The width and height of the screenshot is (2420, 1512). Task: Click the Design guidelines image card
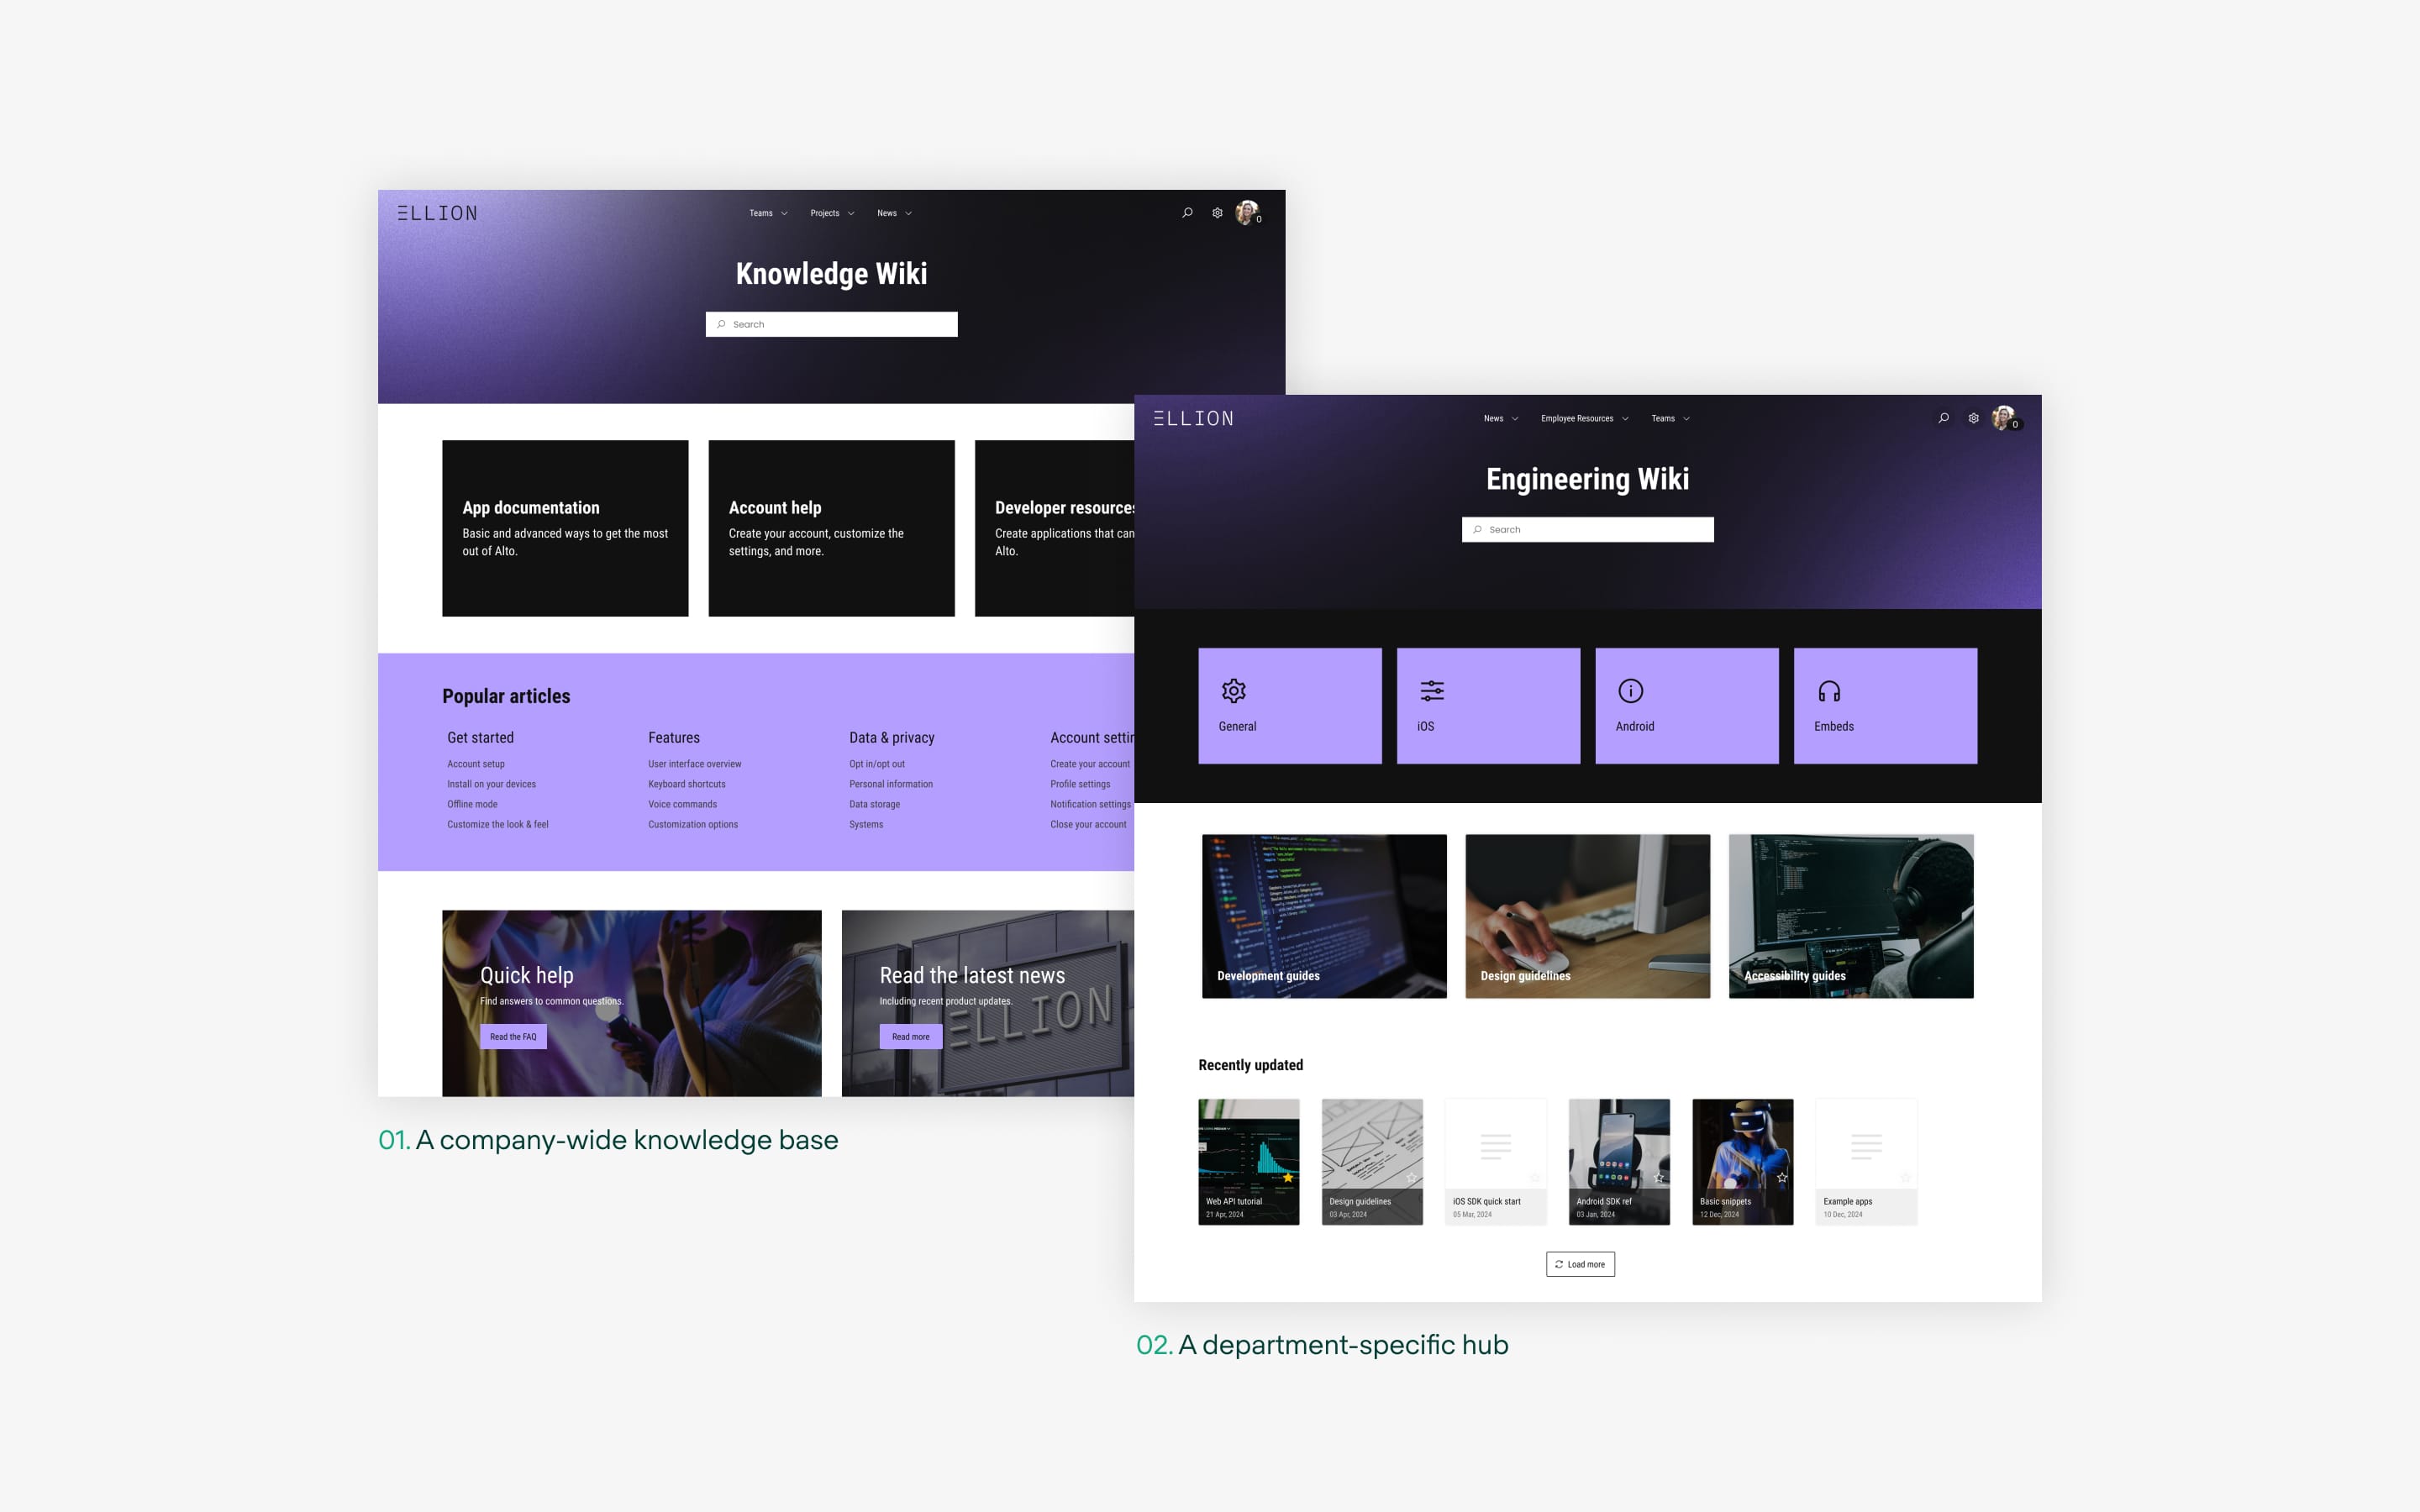(x=1586, y=915)
